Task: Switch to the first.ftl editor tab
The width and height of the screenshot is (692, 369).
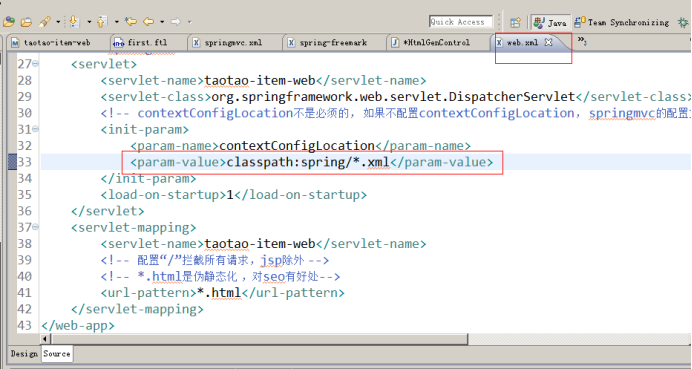Action: pyautogui.click(x=141, y=43)
